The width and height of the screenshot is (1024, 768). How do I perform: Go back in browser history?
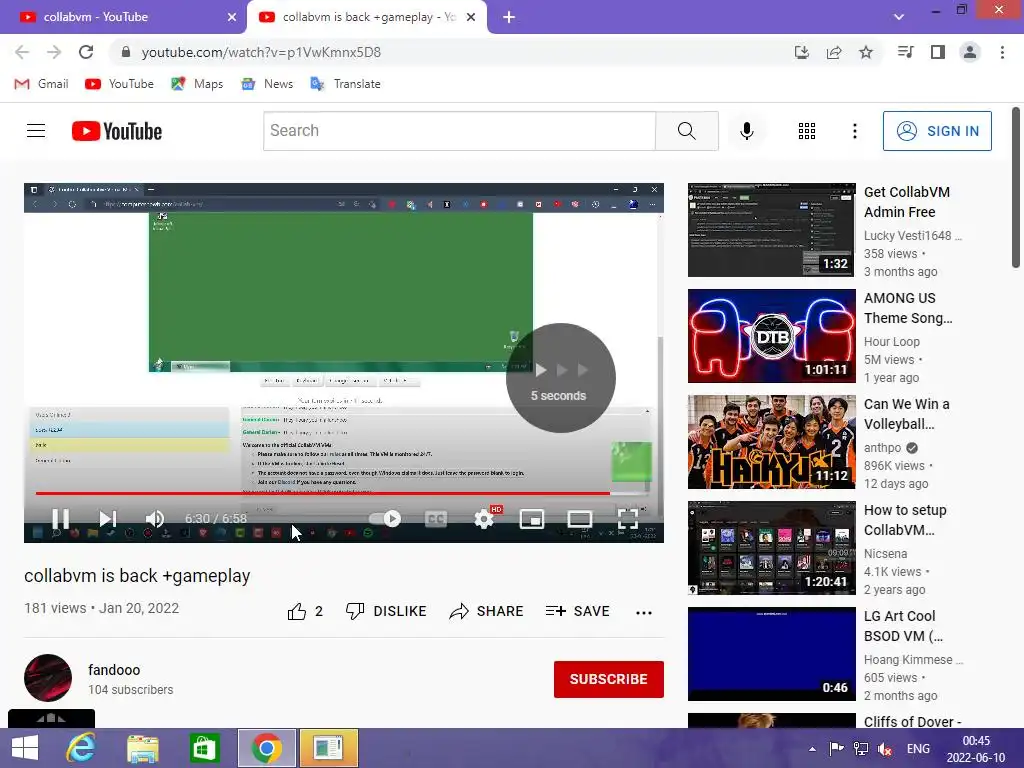[x=22, y=52]
